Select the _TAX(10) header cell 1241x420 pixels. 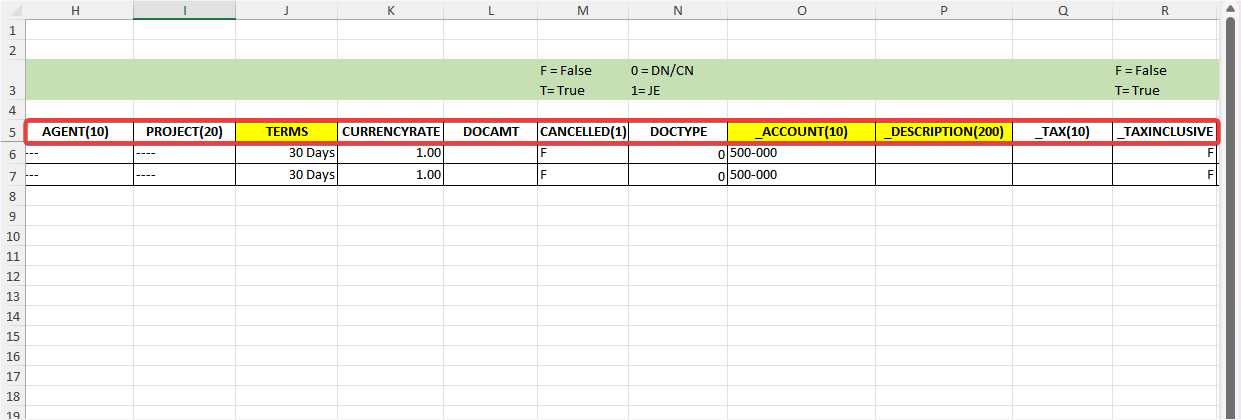1062,132
